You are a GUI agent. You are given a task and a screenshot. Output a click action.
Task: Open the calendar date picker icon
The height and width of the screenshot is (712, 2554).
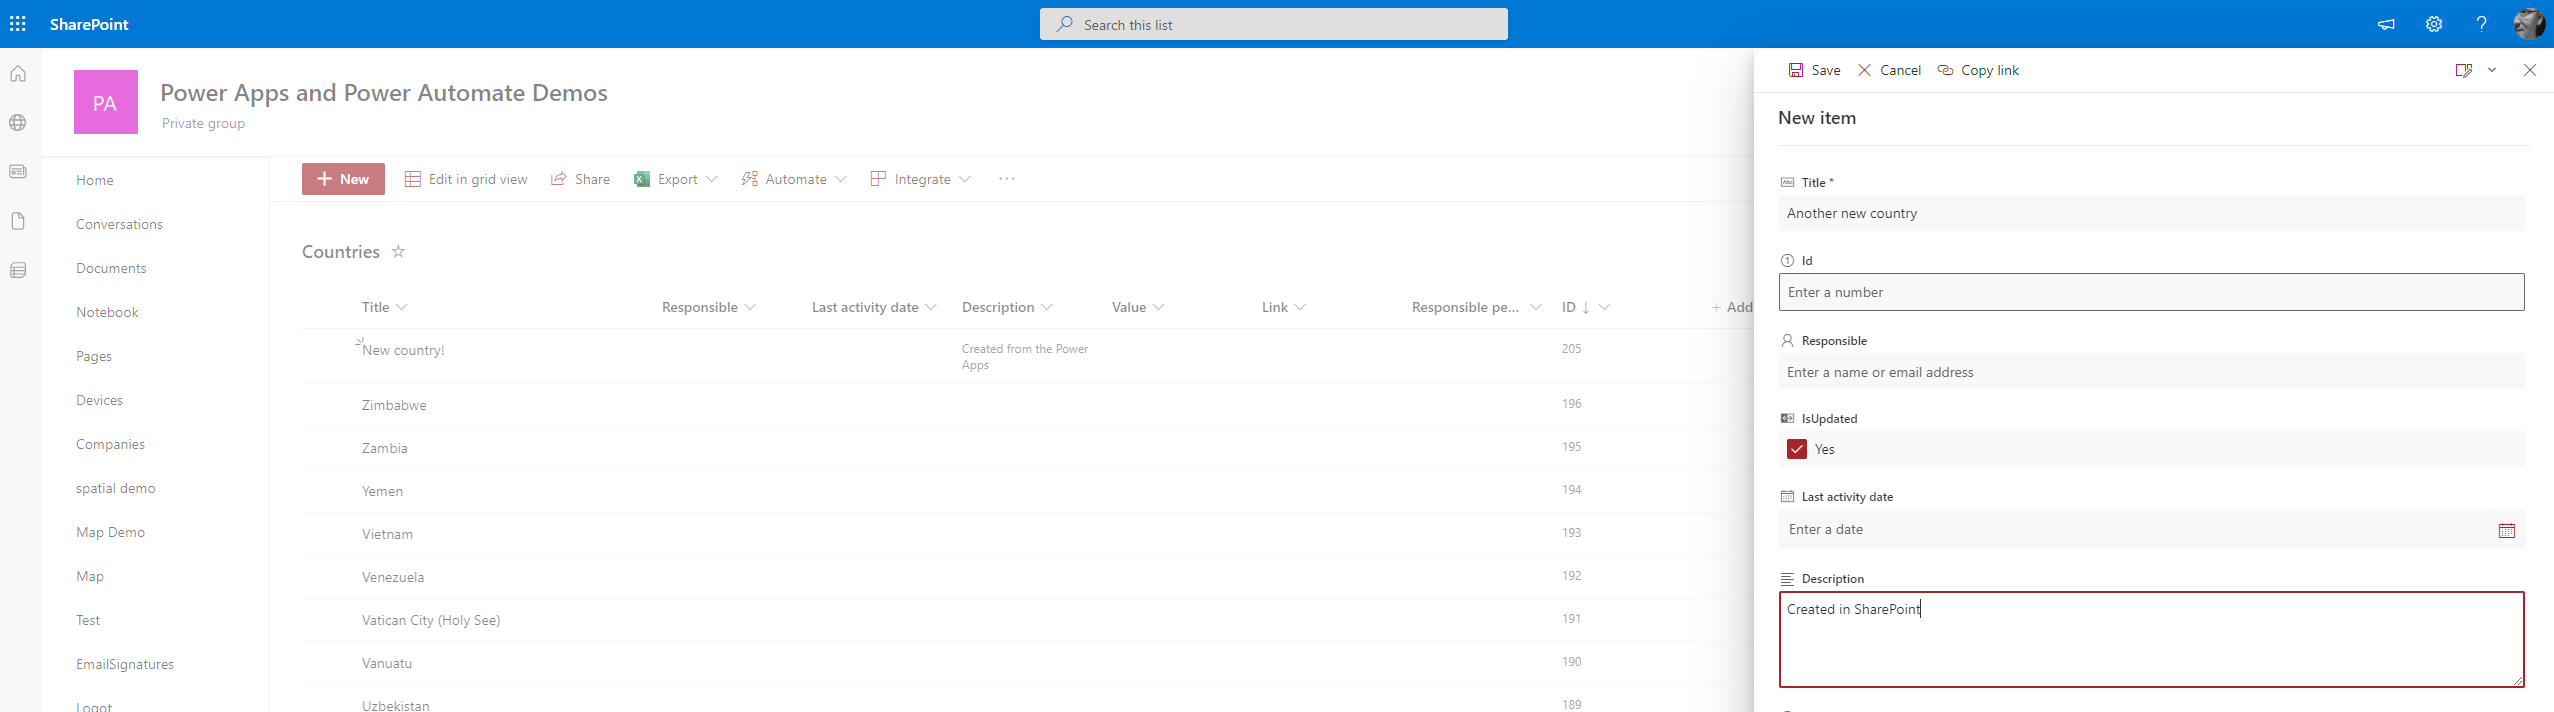pyautogui.click(x=2506, y=530)
